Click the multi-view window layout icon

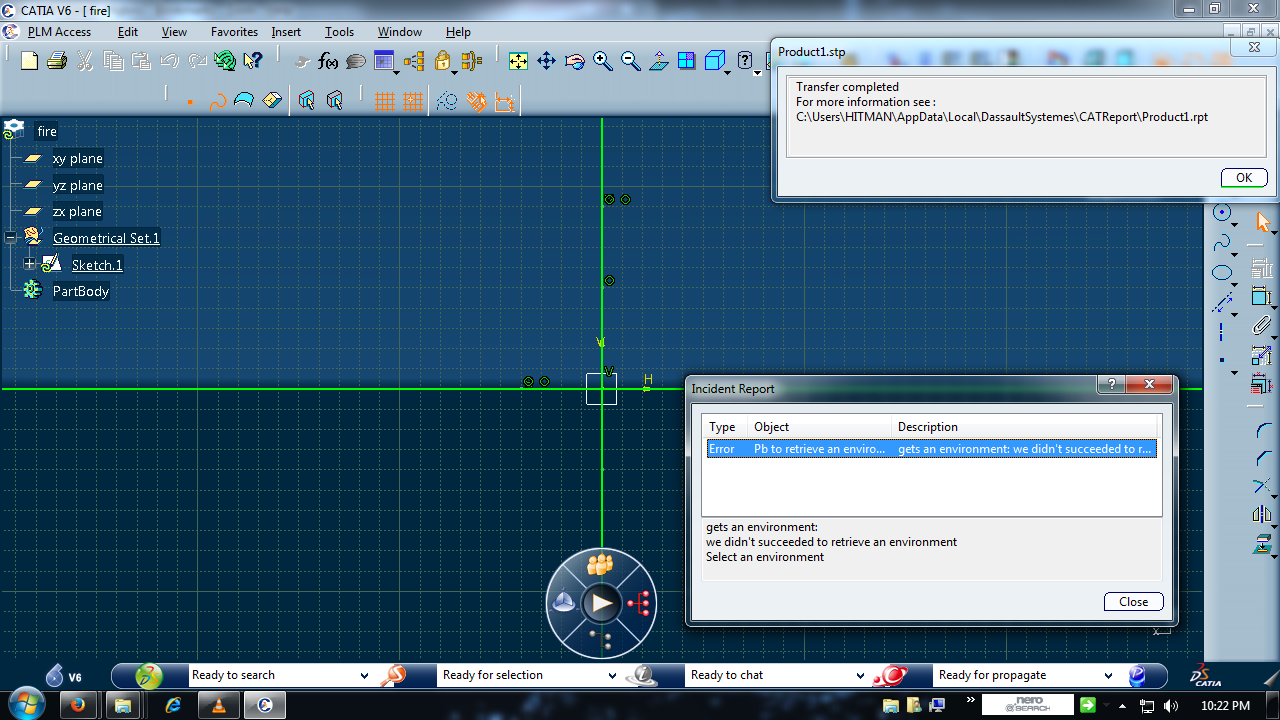[686, 62]
